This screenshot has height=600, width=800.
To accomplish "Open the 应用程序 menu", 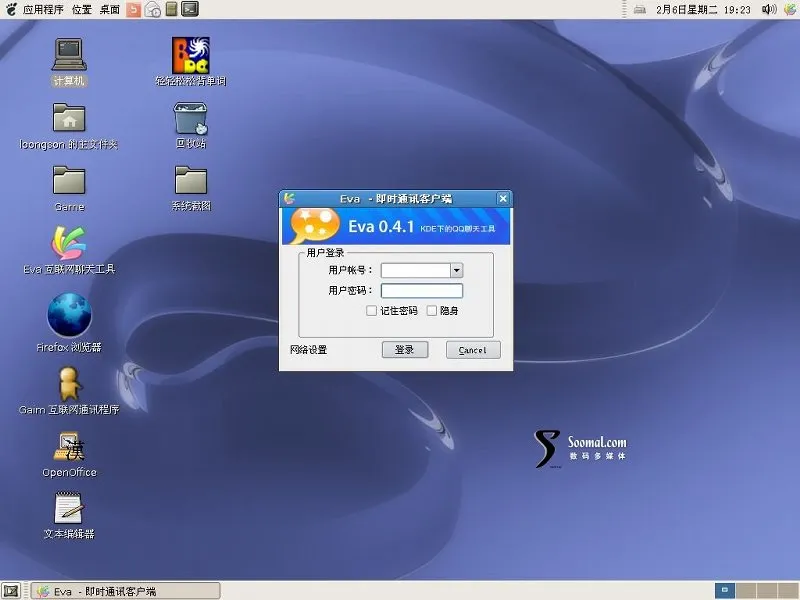I will [x=43, y=9].
